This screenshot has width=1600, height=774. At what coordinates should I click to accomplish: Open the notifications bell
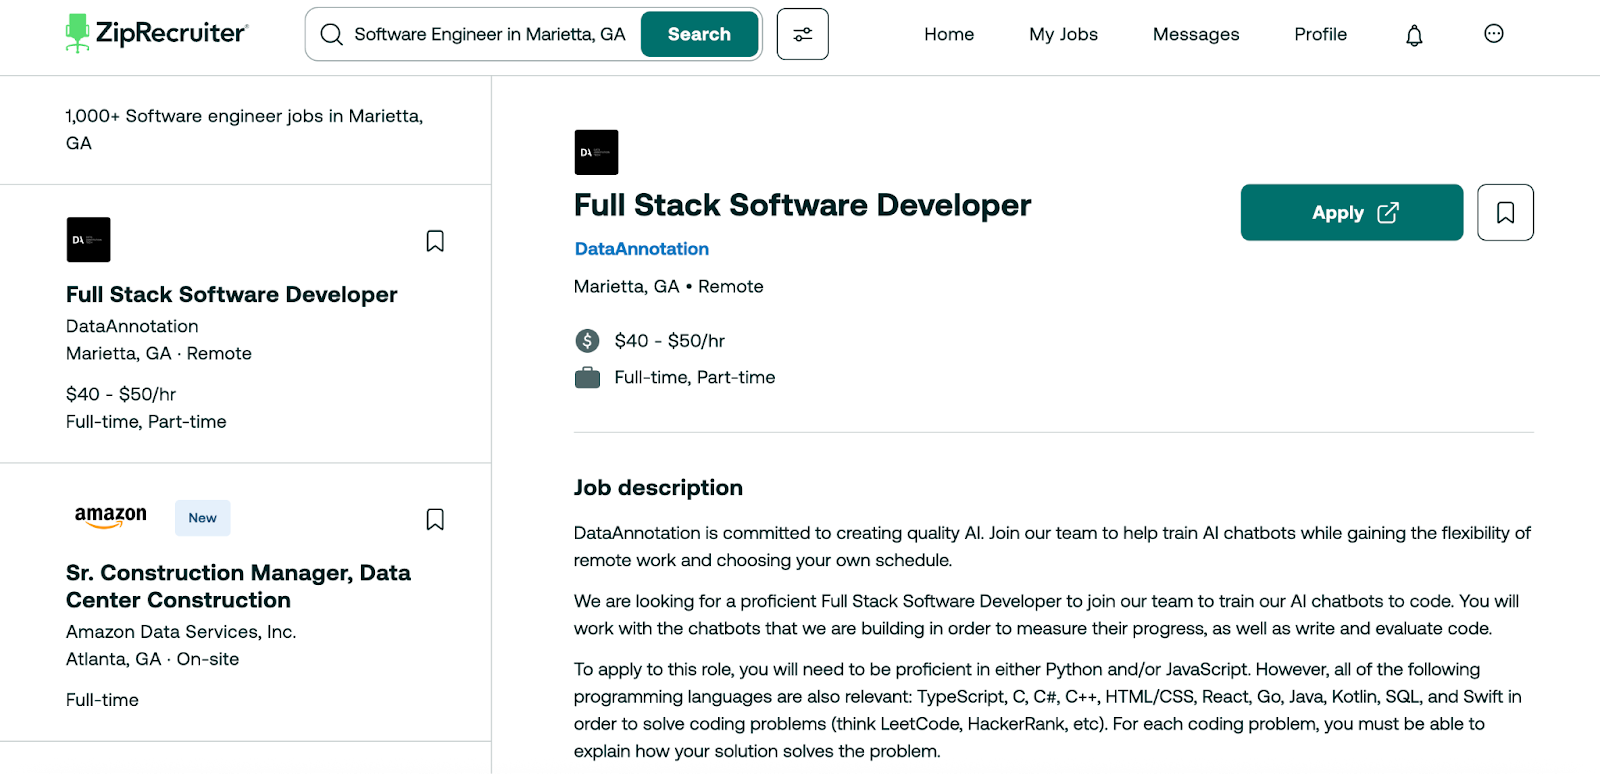1414,35
